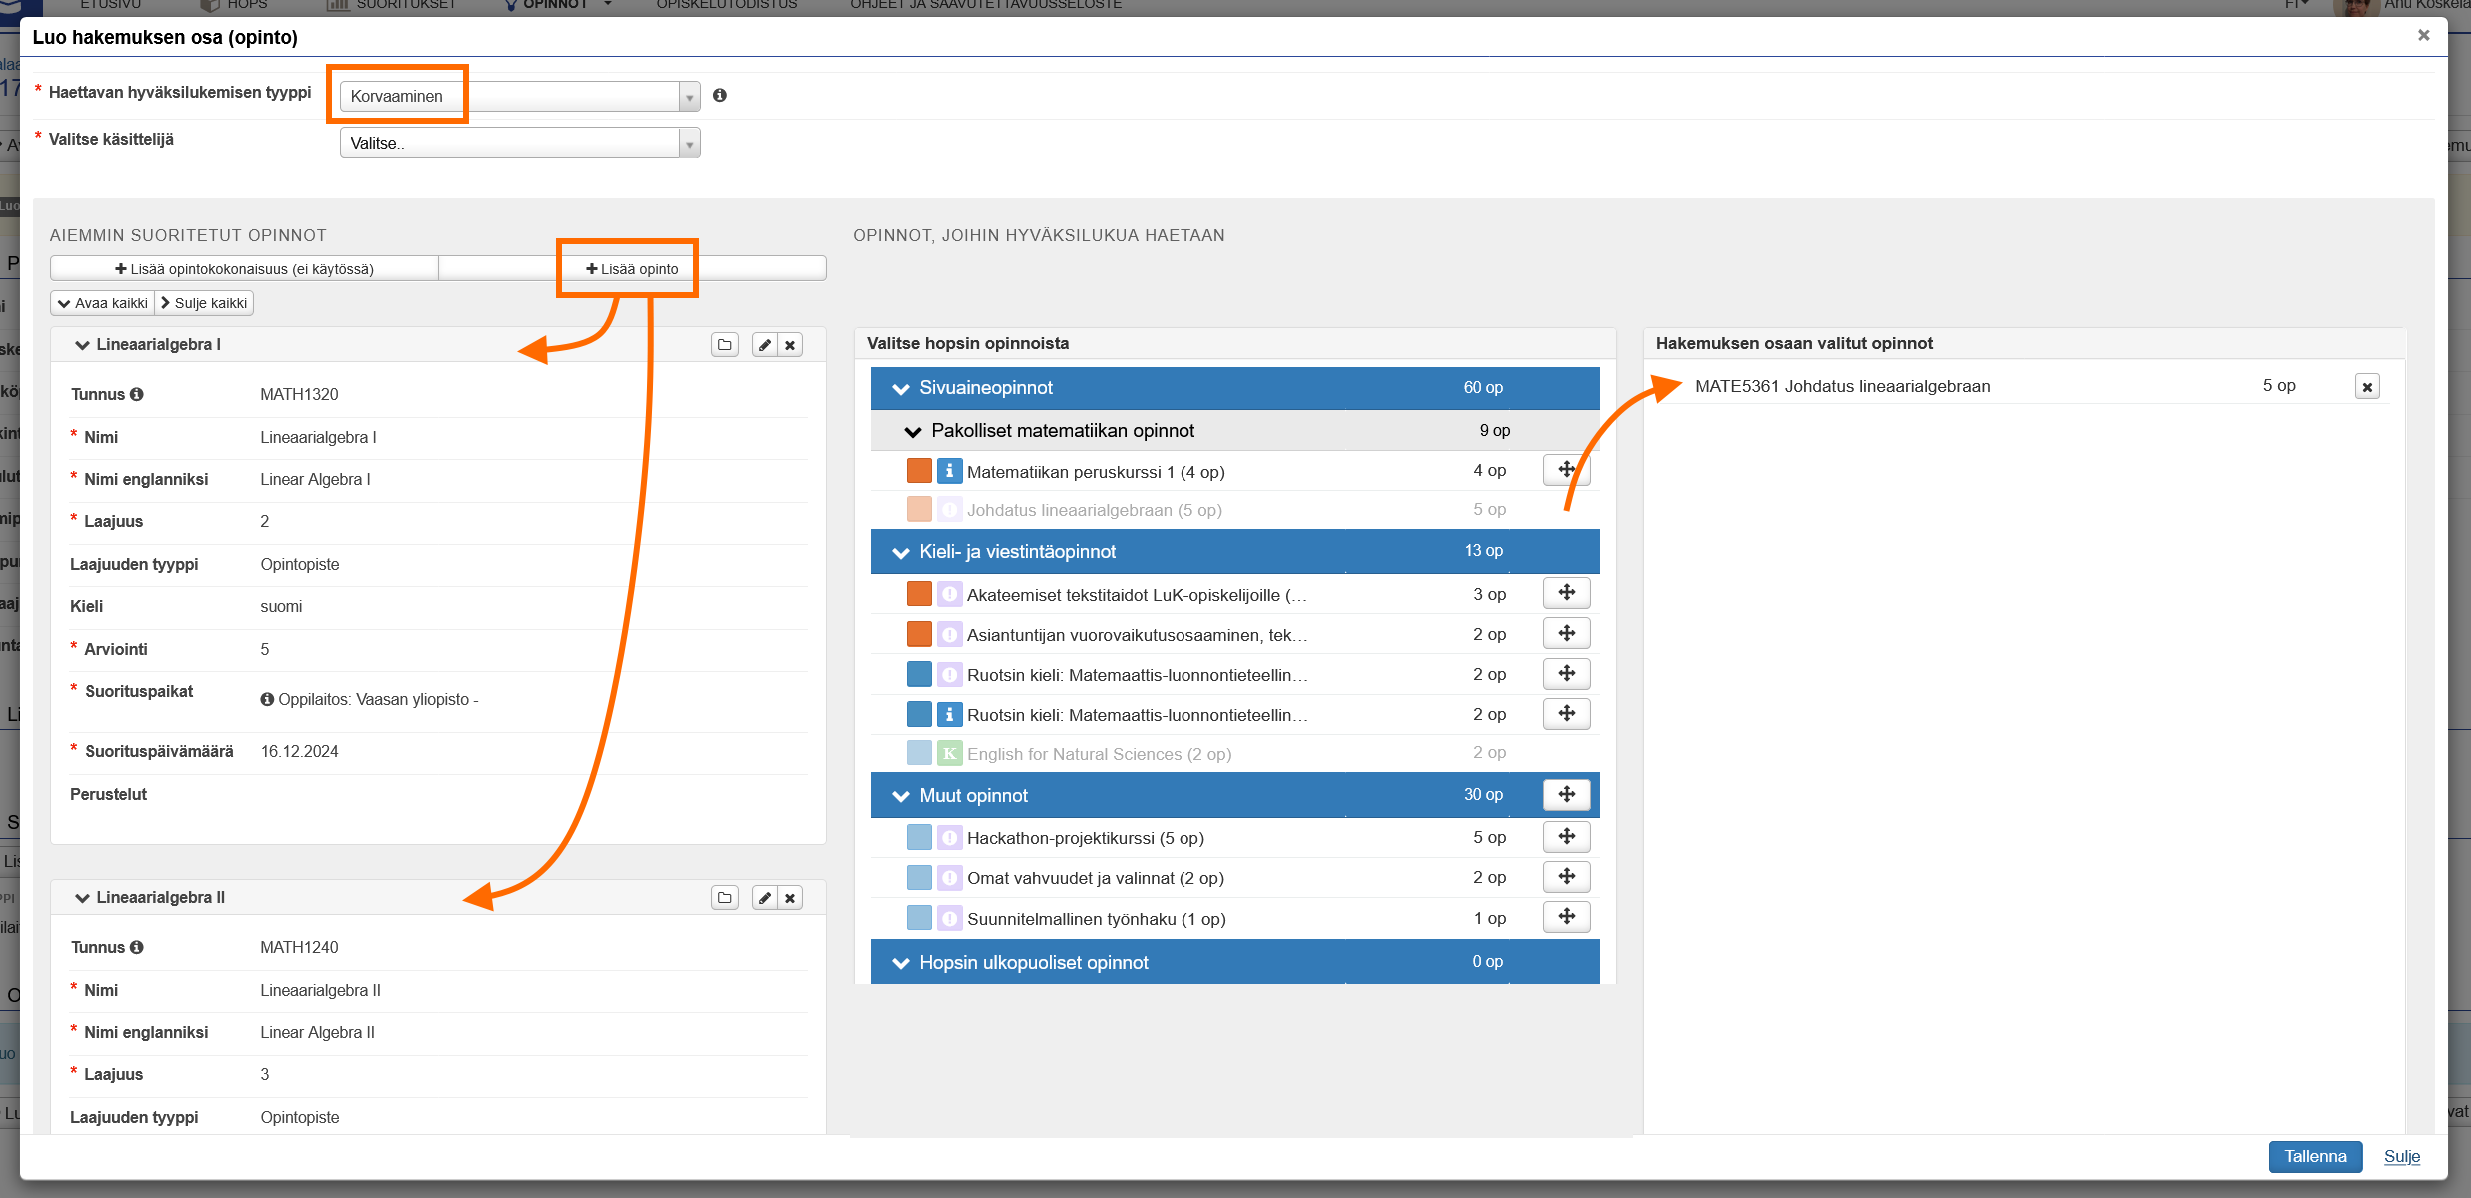Click move arrows on Muut opinnot header

1566,795
